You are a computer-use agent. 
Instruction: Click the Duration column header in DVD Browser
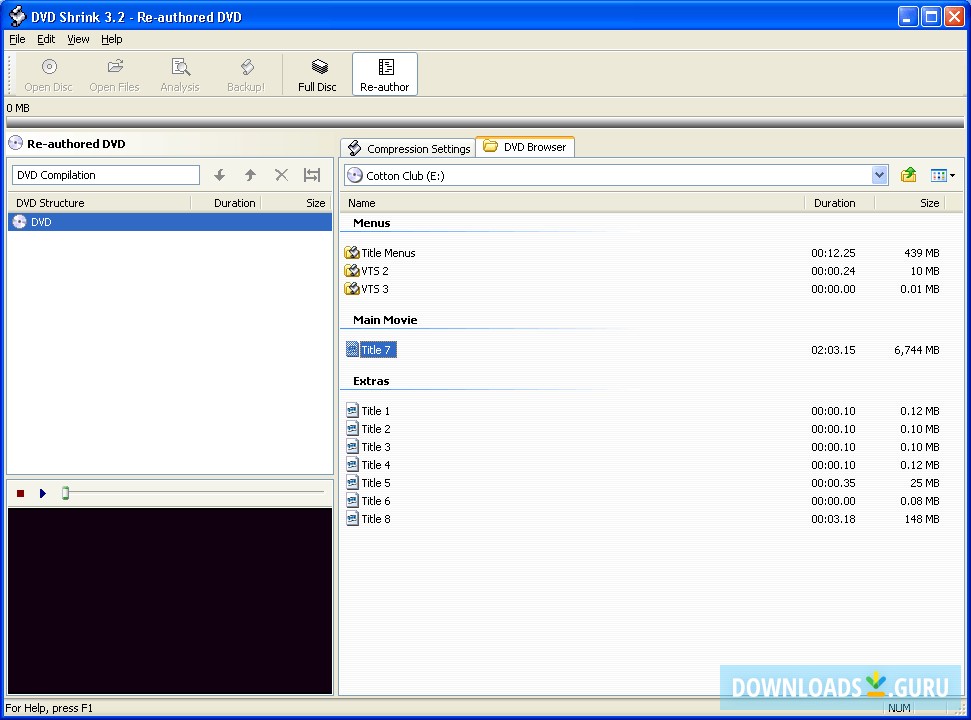[x=839, y=203]
